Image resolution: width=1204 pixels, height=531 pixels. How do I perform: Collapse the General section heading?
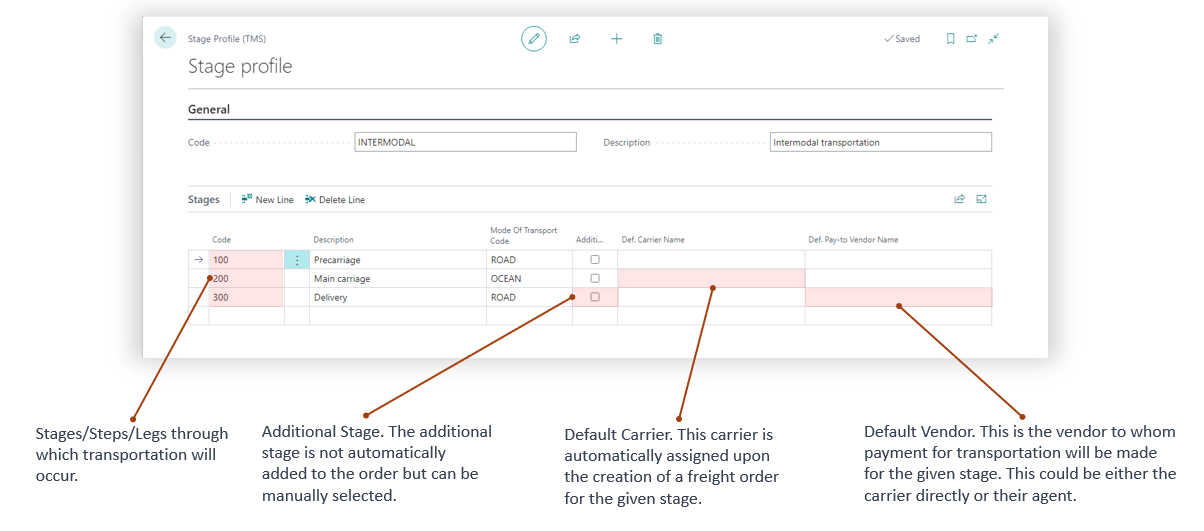pyautogui.click(x=209, y=110)
